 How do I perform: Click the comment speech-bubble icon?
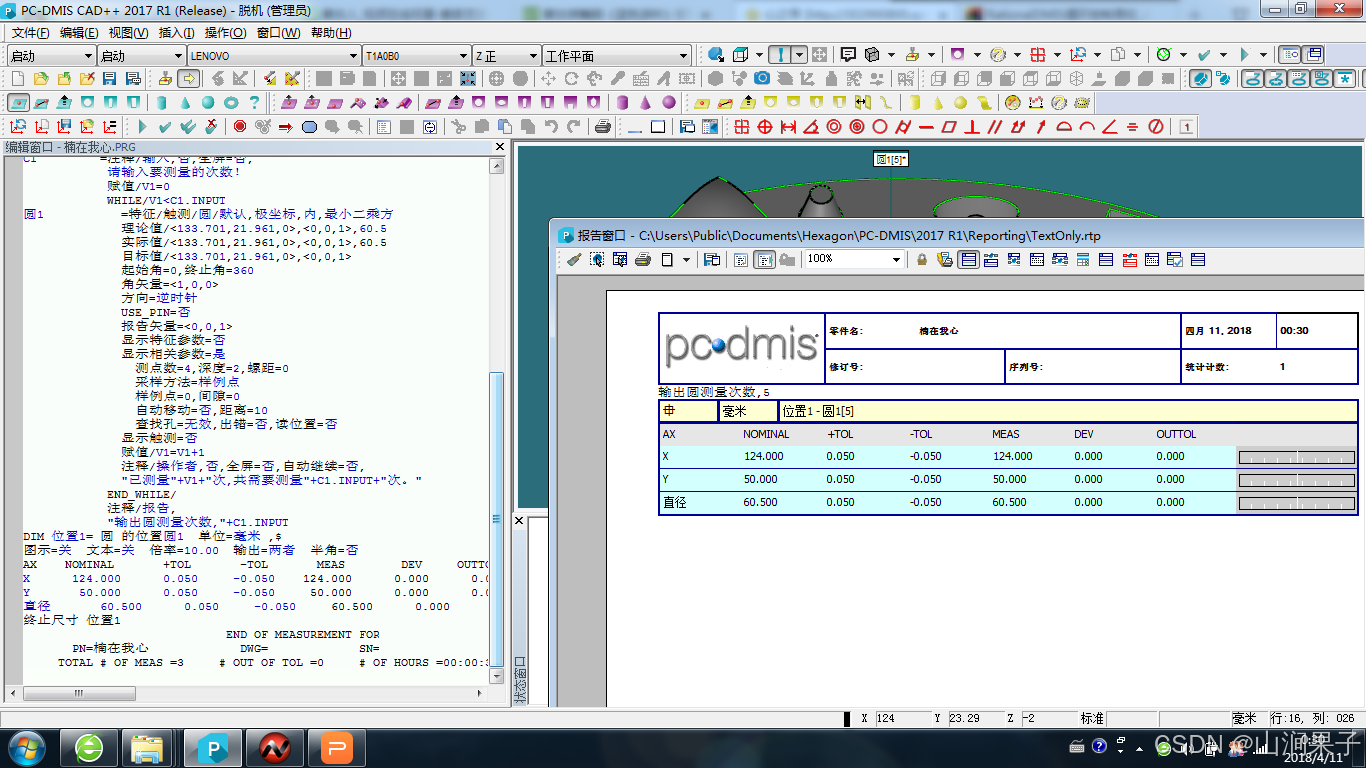point(848,55)
